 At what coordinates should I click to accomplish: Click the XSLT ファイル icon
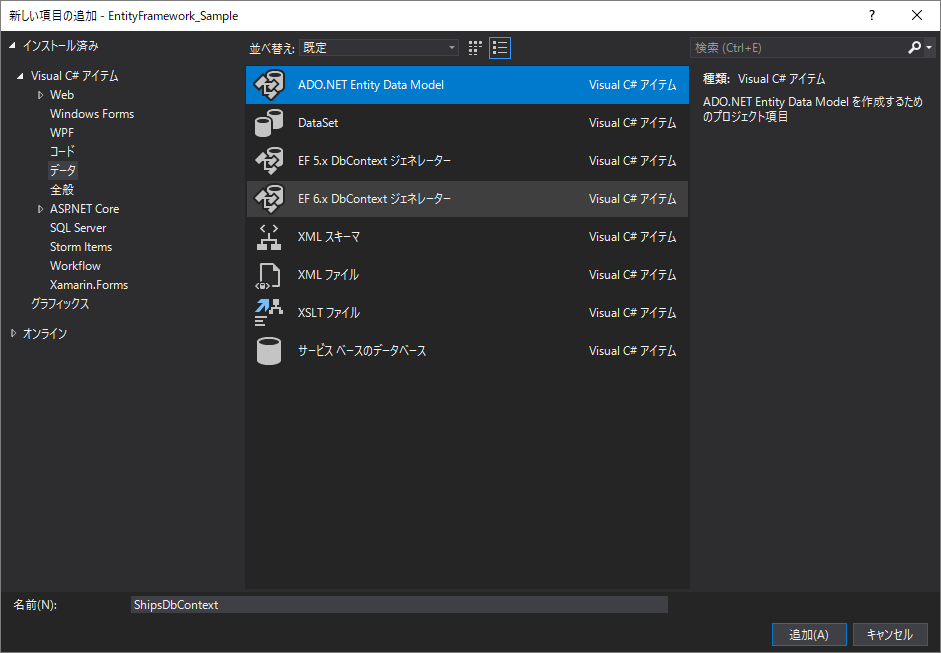(268, 313)
